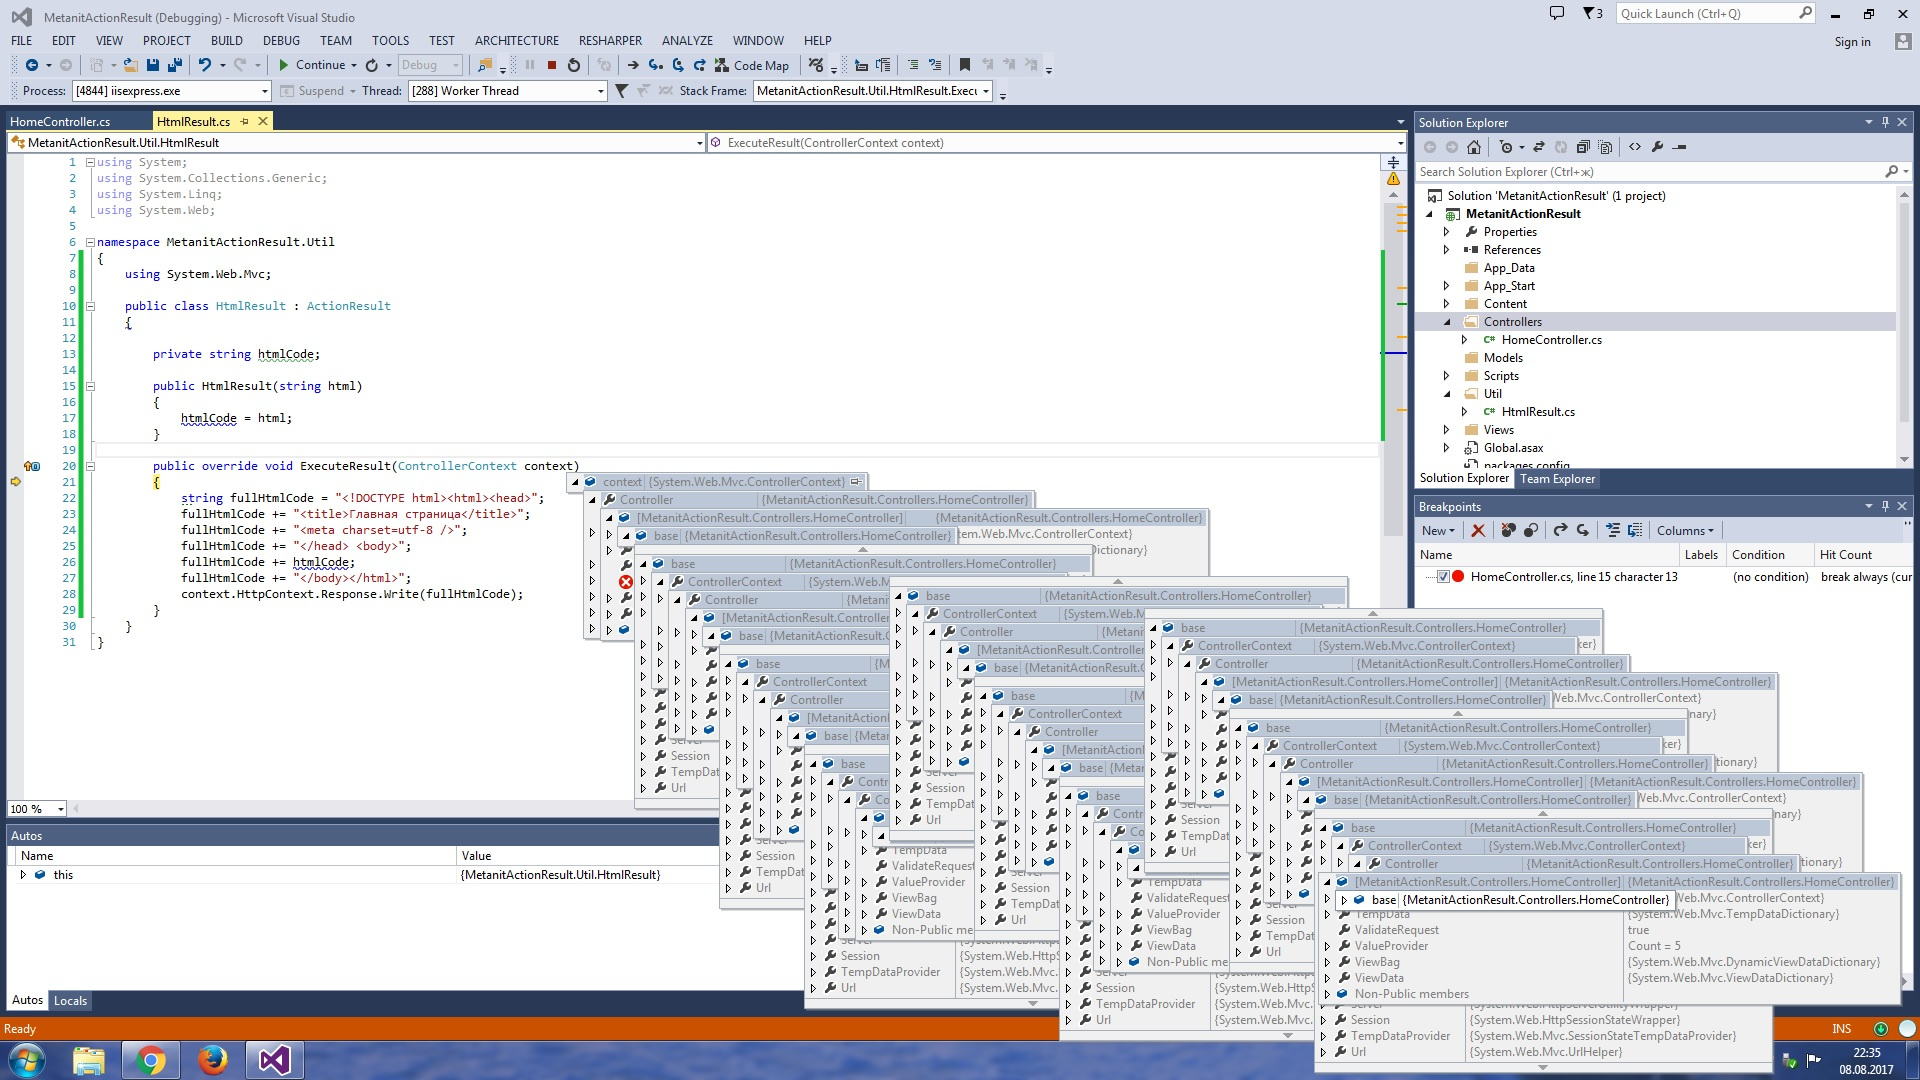The height and width of the screenshot is (1080, 1920).
Task: Click the Step Into icon
Action: pyautogui.click(x=655, y=65)
